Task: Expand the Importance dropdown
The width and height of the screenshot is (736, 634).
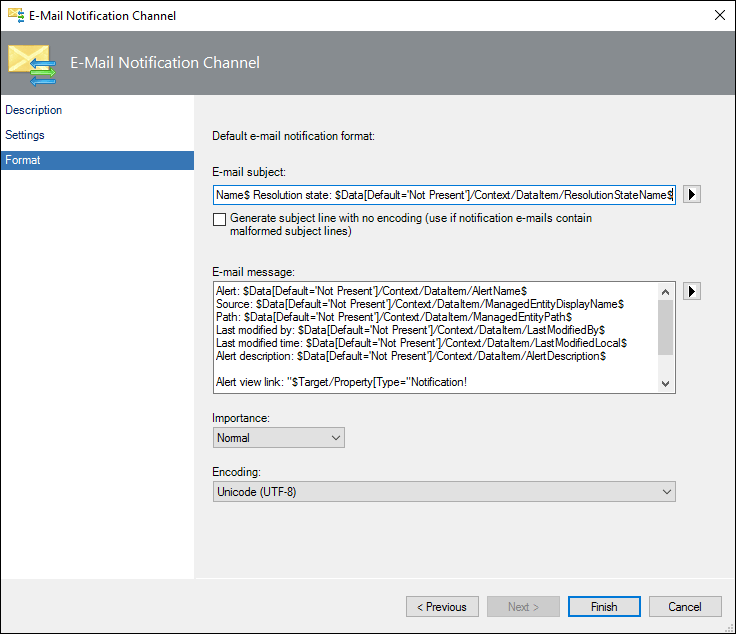Action: [x=279, y=437]
